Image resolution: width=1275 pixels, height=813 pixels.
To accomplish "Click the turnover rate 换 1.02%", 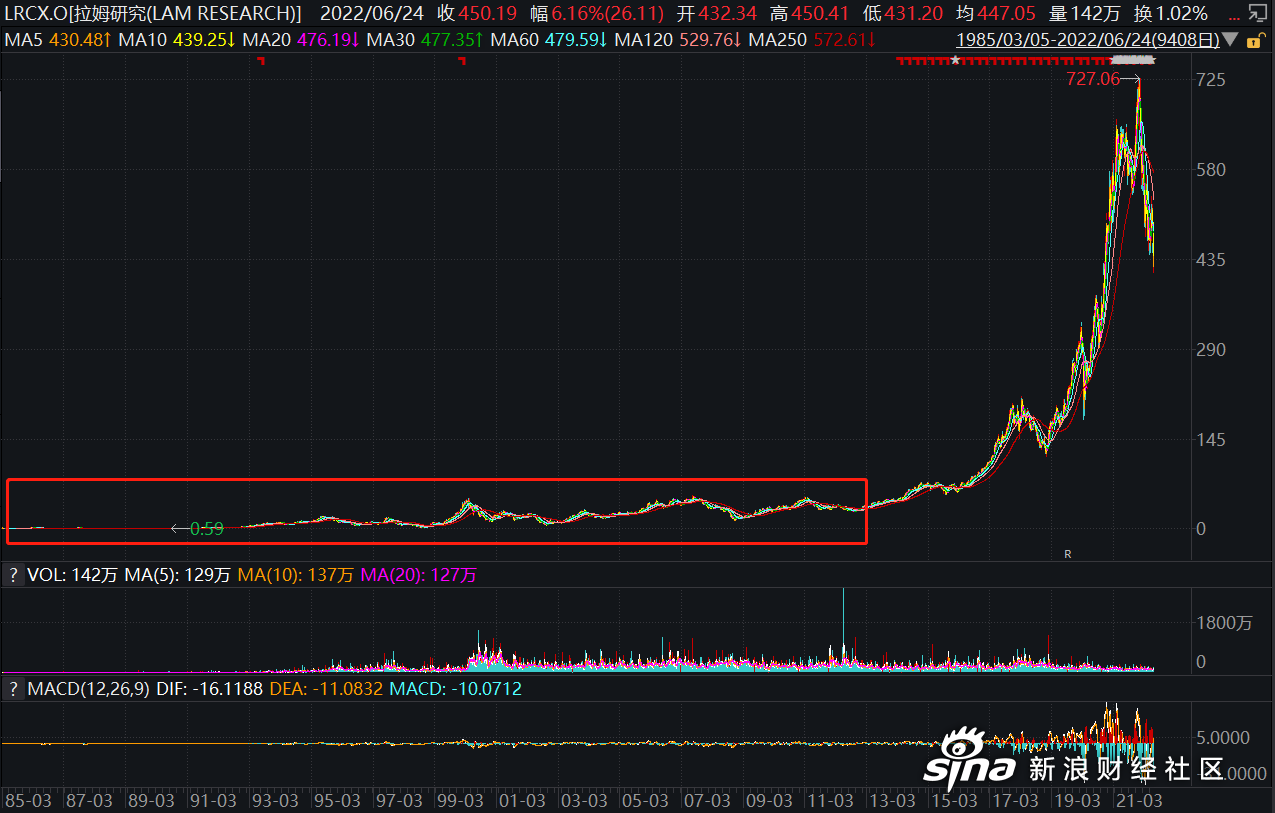I will pyautogui.click(x=1171, y=14).
